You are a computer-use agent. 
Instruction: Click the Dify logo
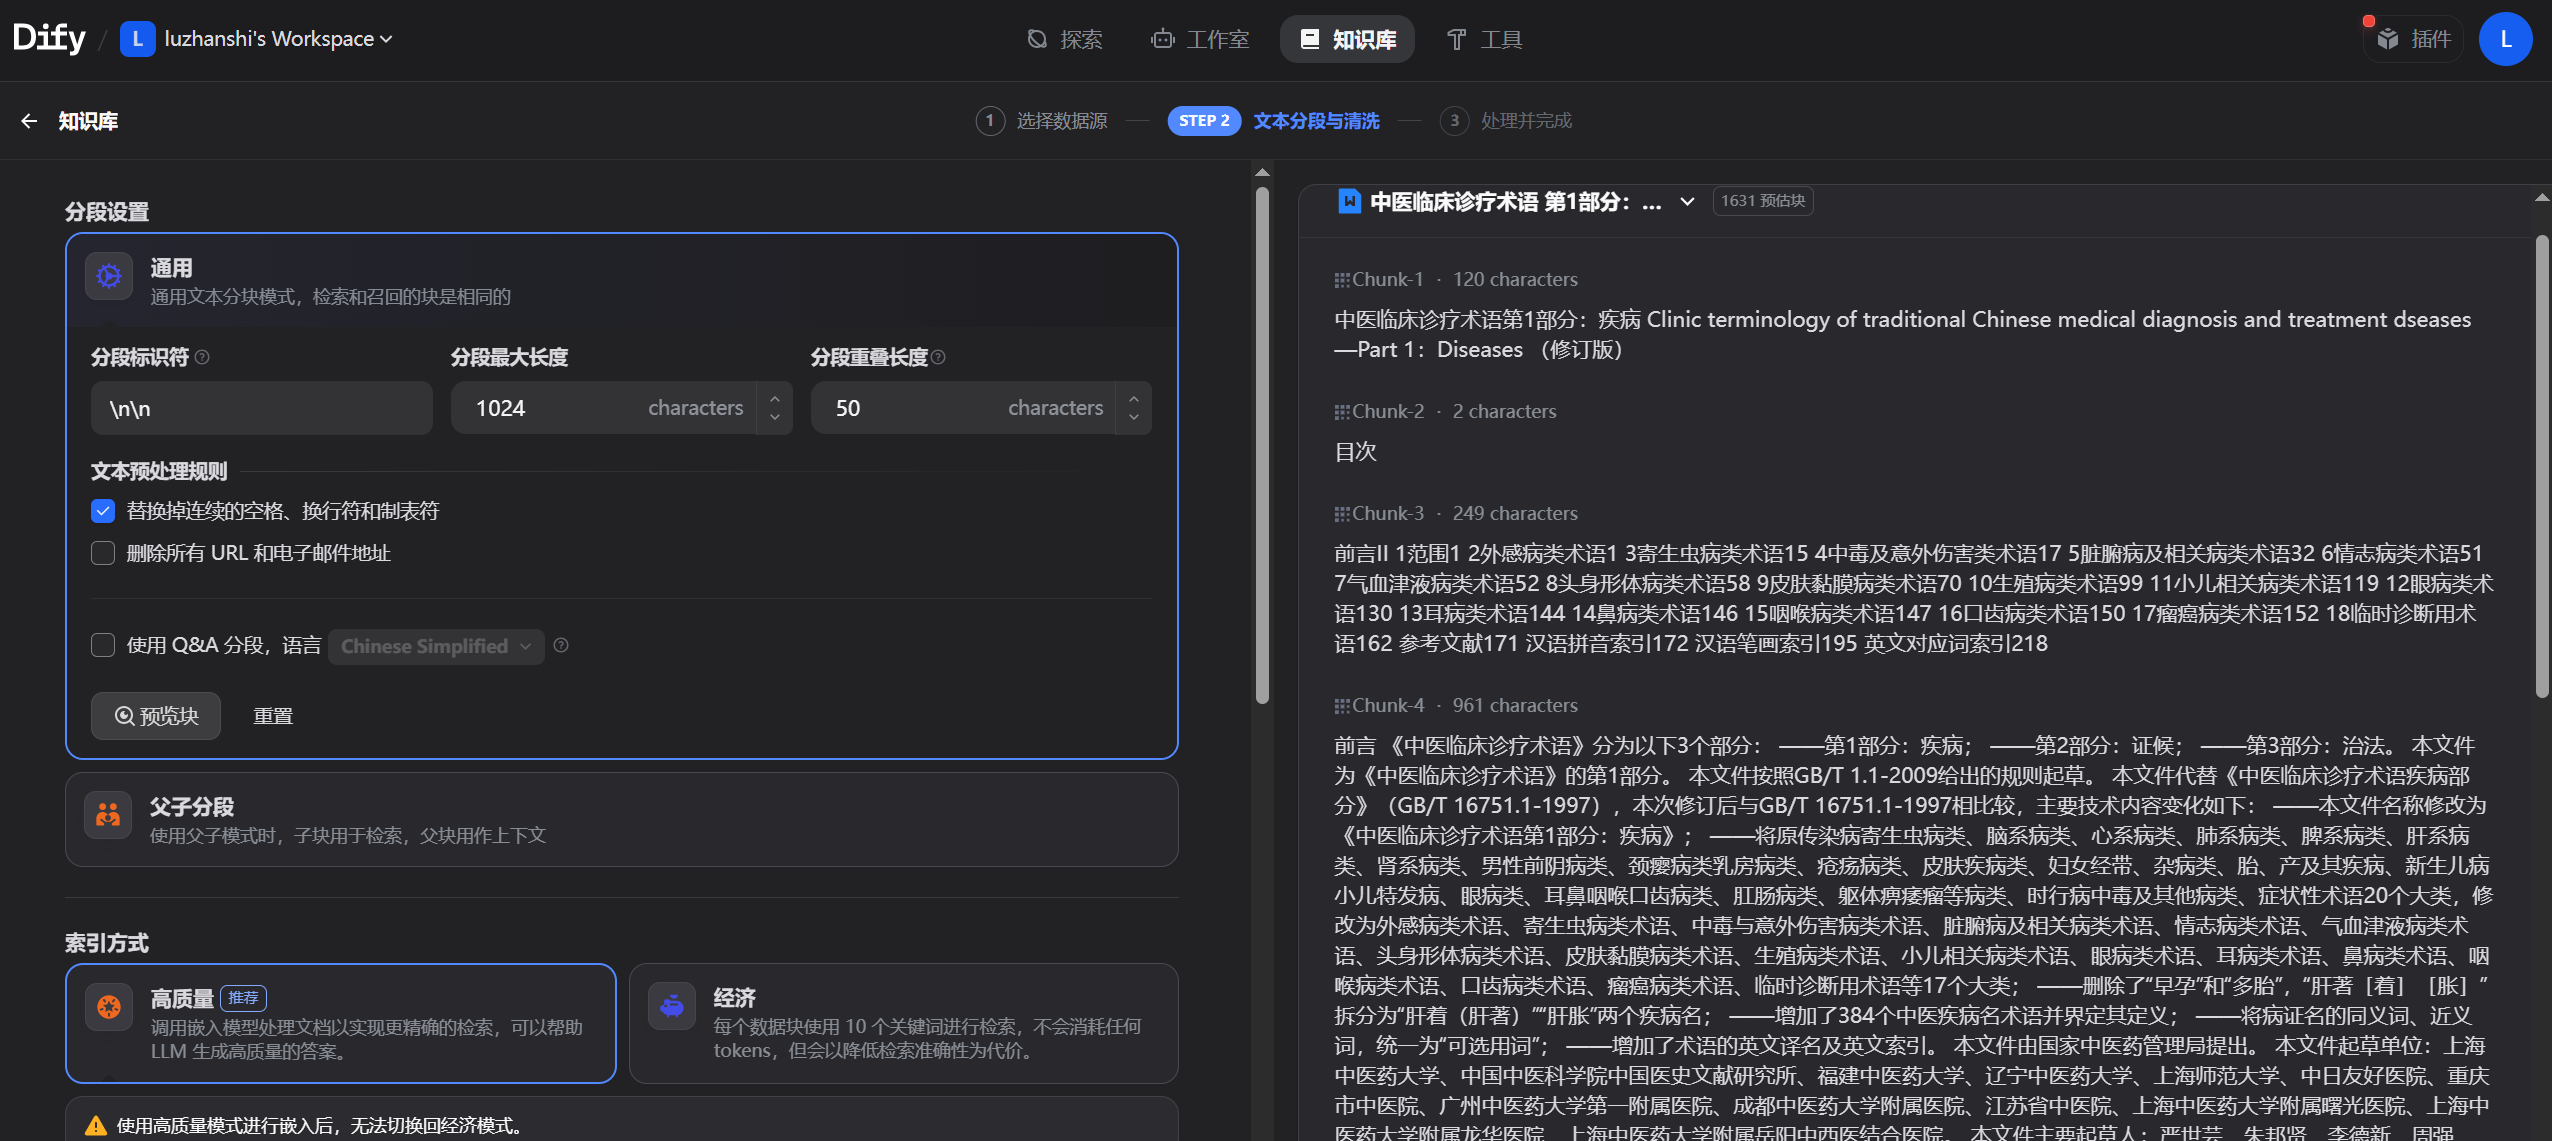(x=49, y=38)
